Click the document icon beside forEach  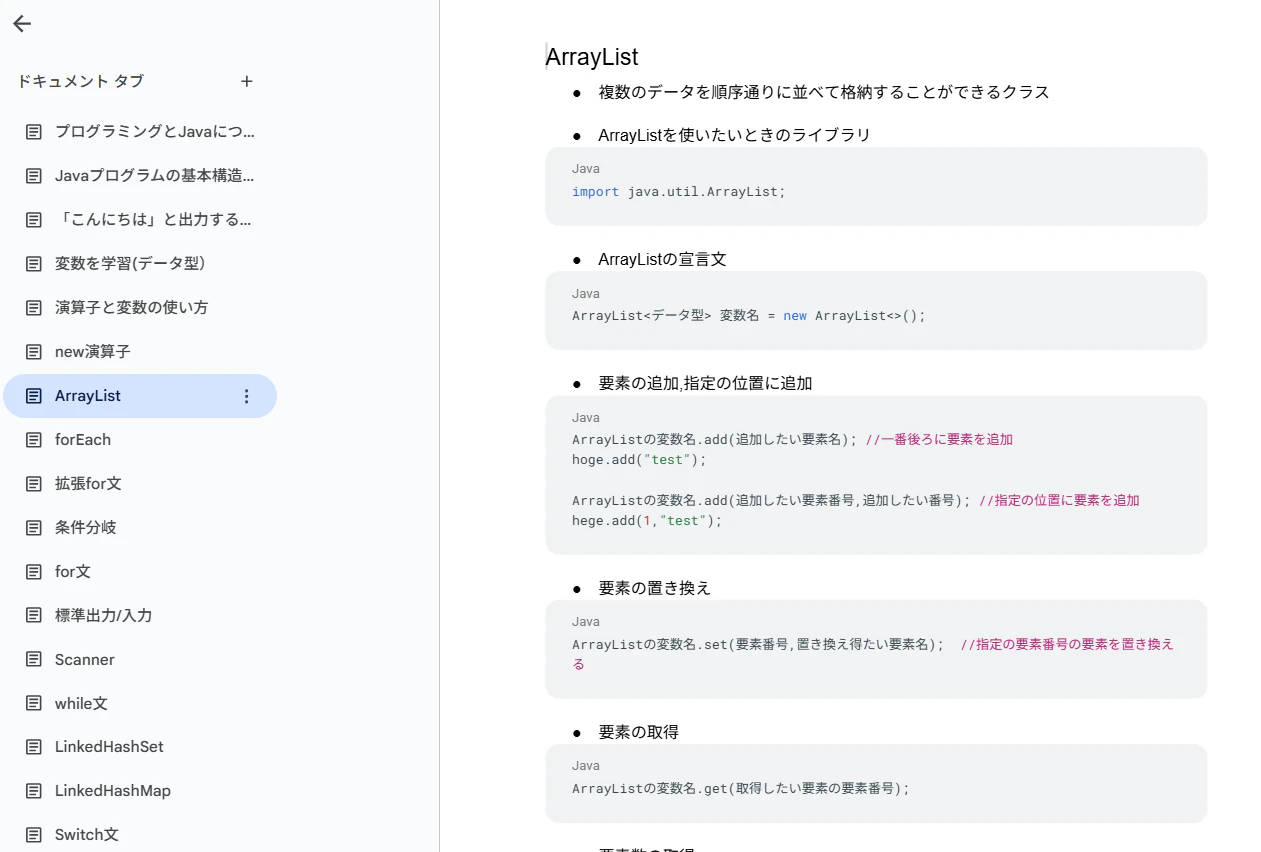click(x=34, y=440)
